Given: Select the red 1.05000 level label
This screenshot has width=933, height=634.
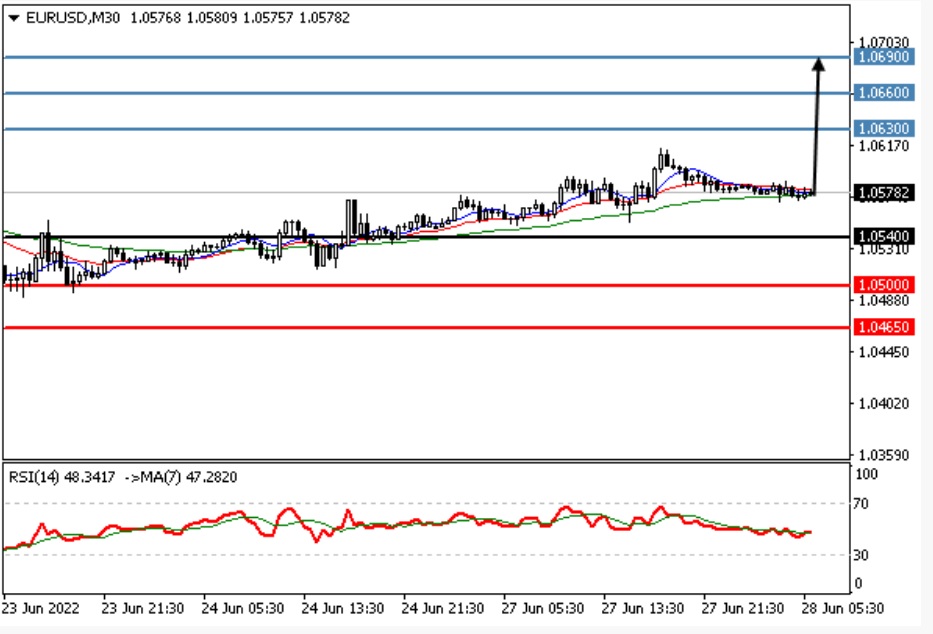Looking at the screenshot, I should [x=884, y=285].
